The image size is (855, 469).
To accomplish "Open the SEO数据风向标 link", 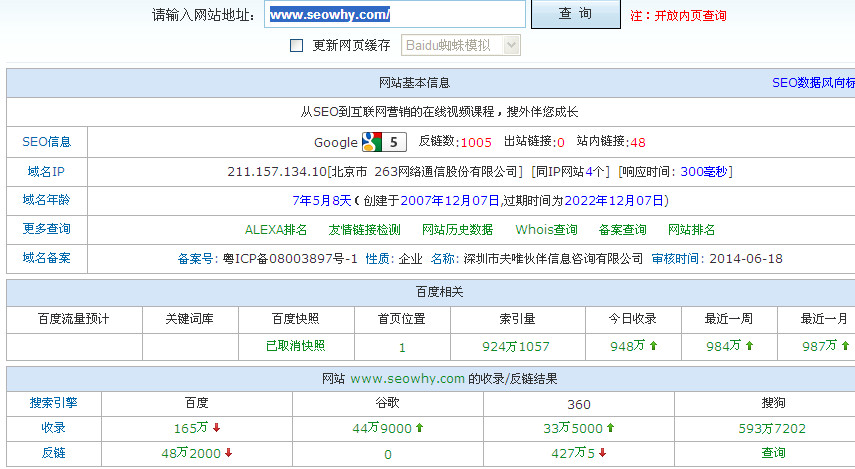I will click(x=812, y=83).
